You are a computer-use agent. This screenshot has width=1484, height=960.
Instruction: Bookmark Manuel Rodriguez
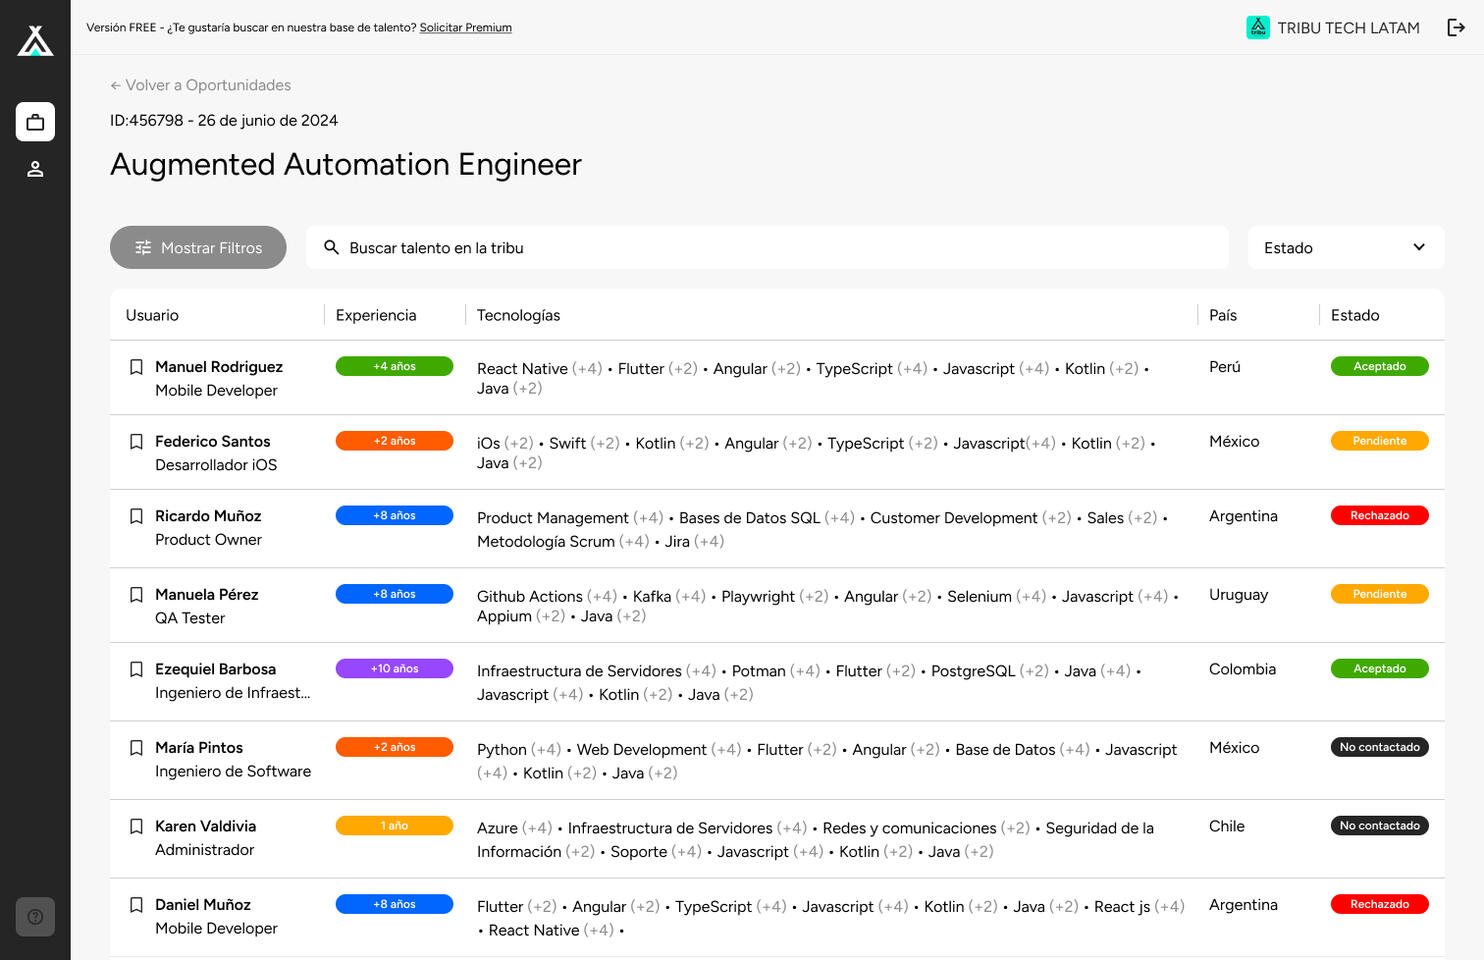137,367
